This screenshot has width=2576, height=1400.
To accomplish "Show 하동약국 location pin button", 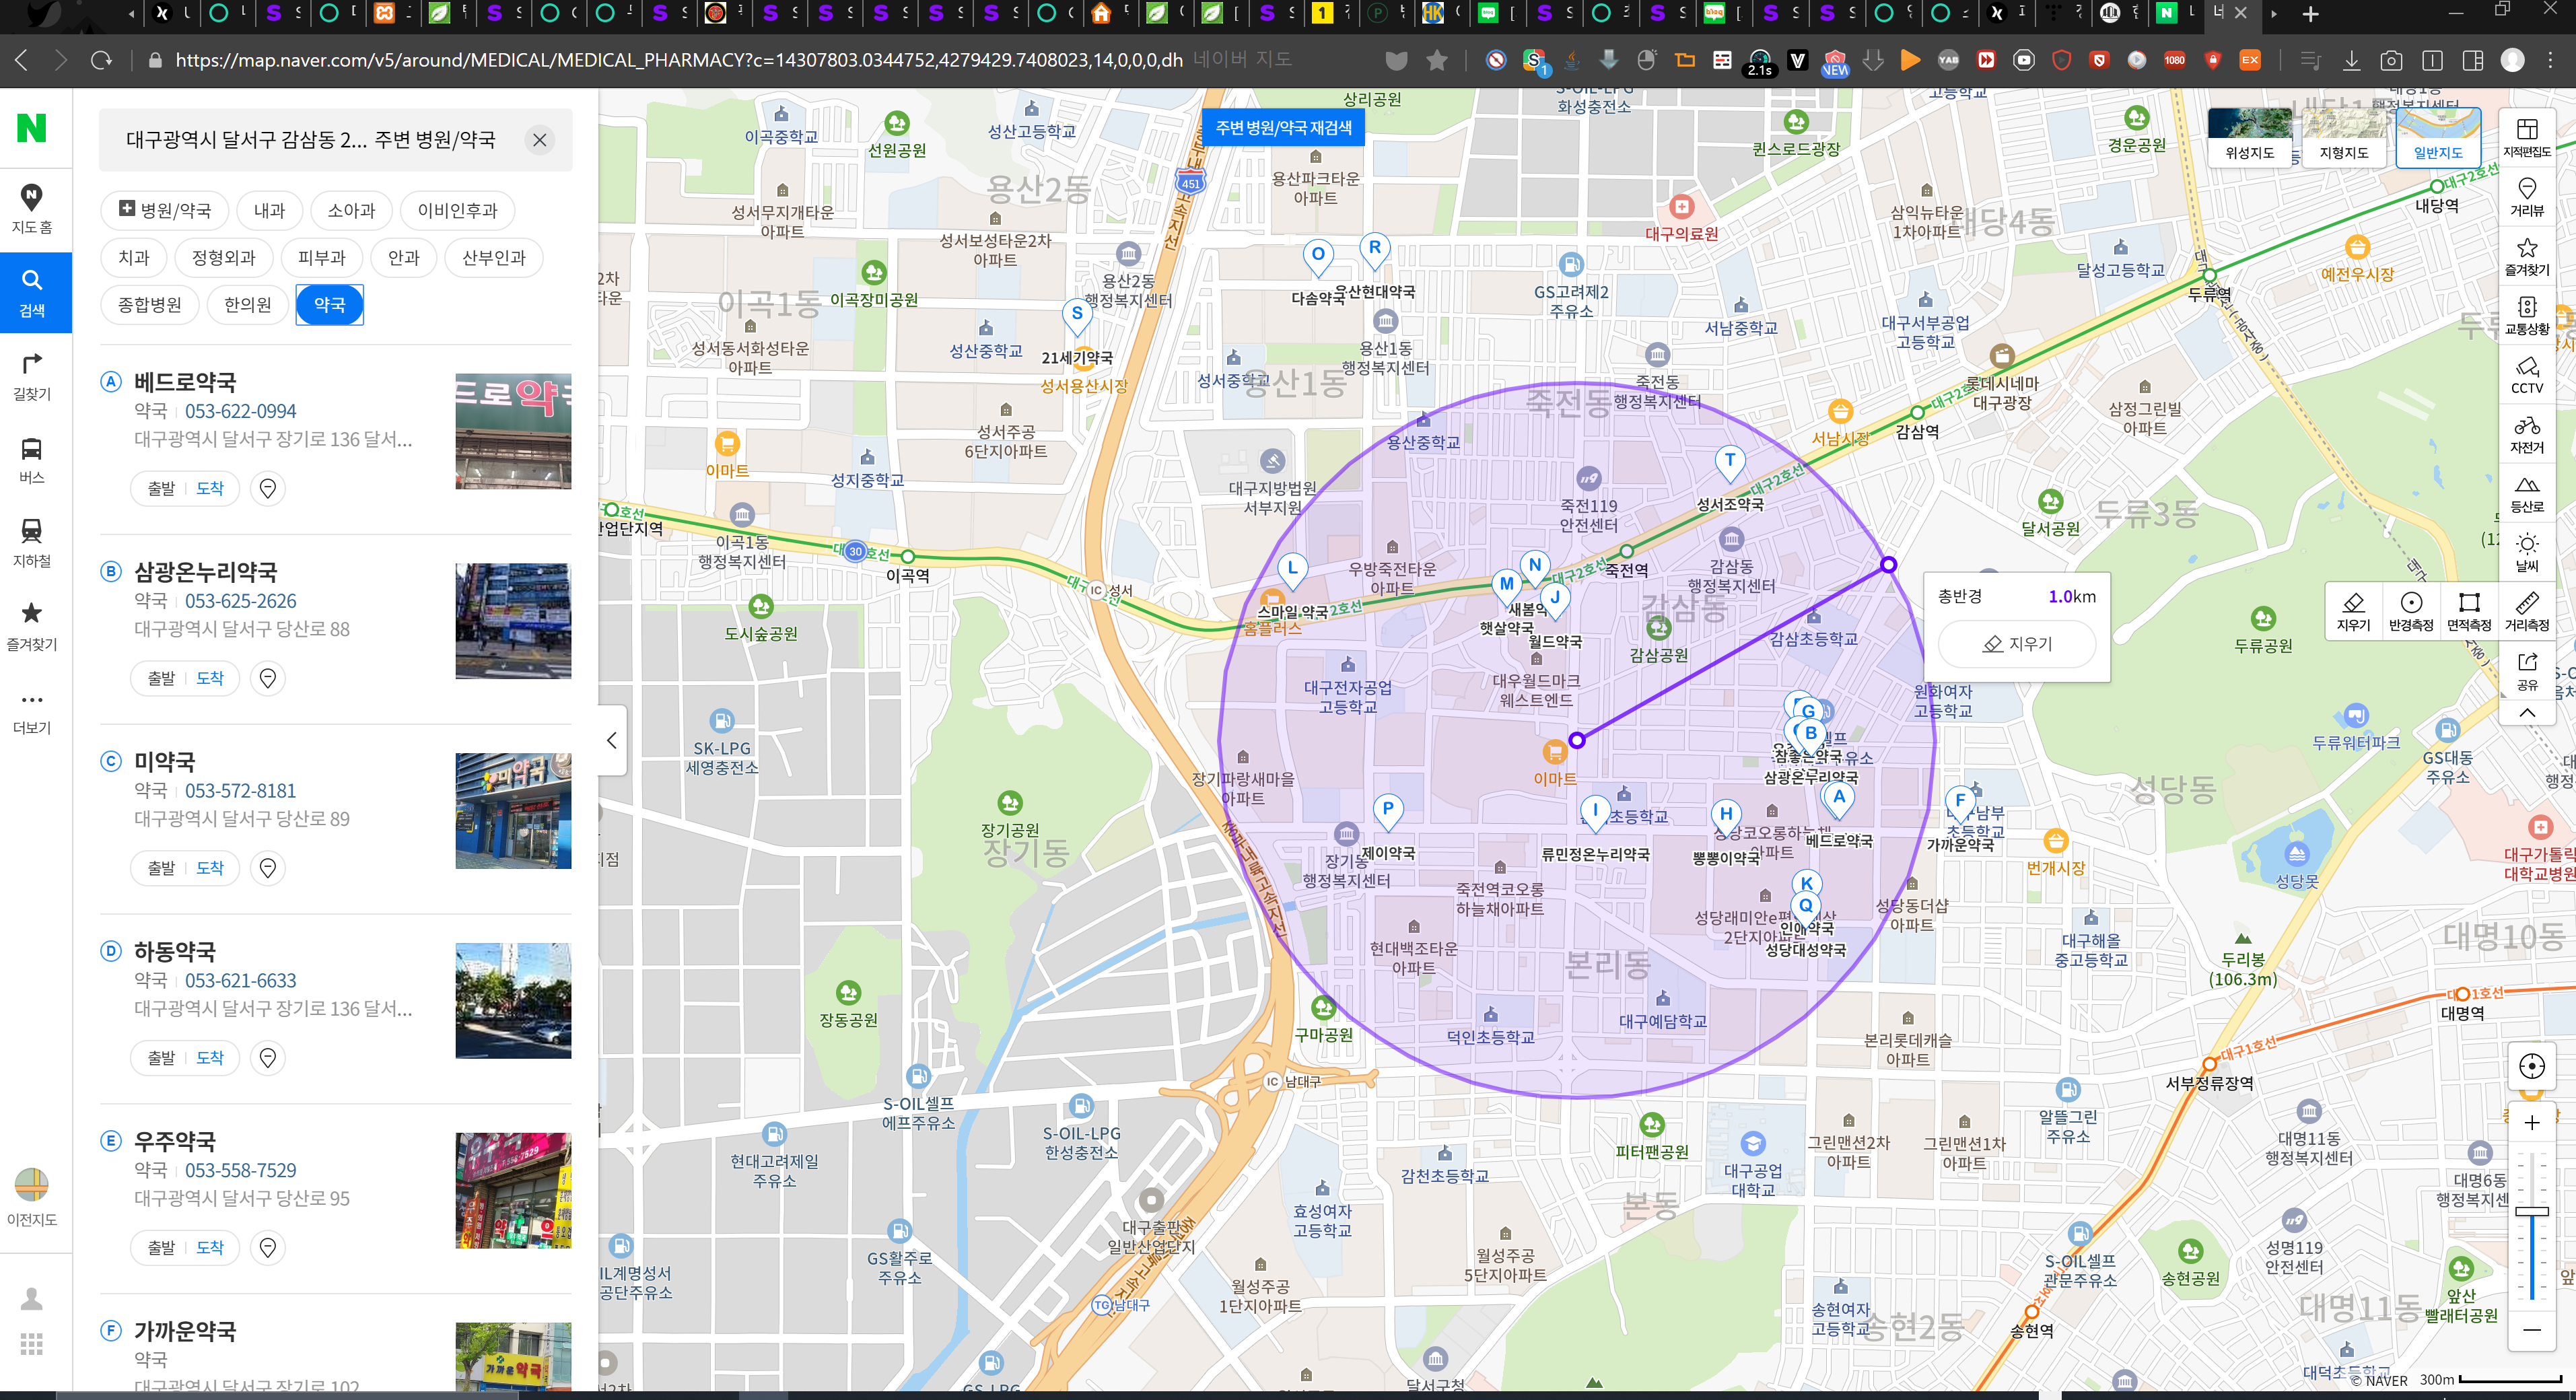I will tap(267, 1057).
